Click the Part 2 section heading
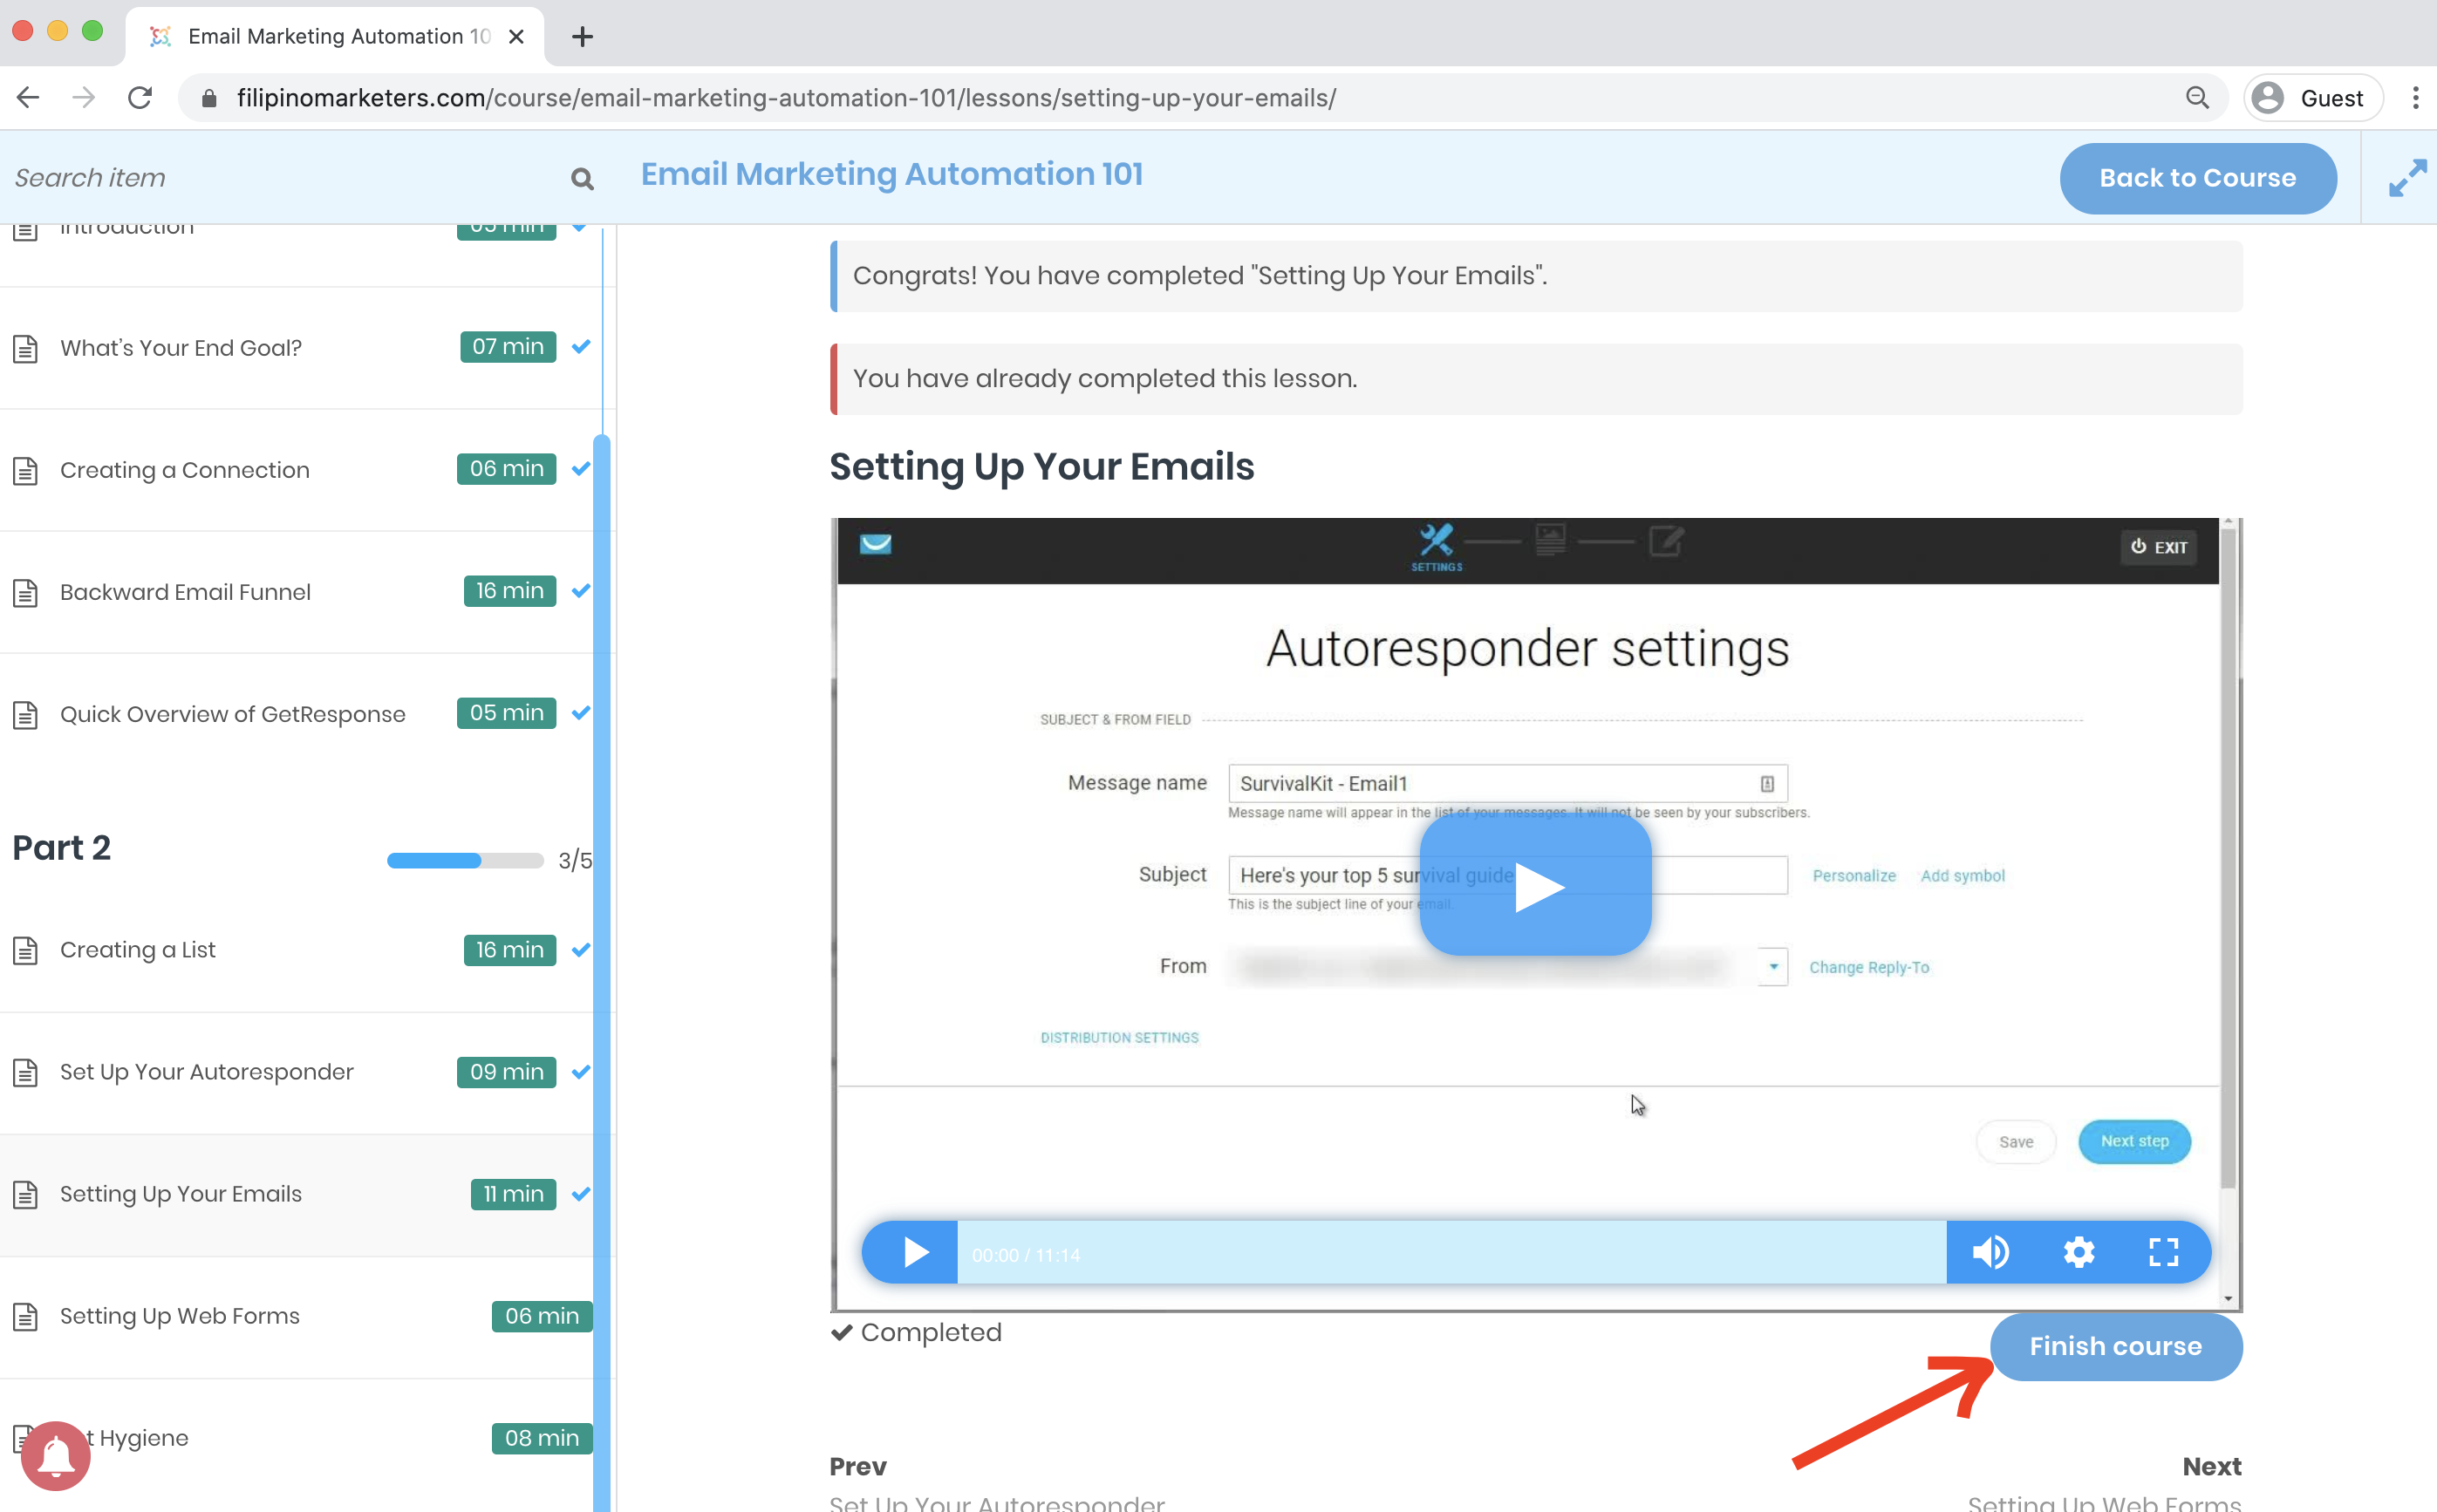Viewport: 2437px width, 1512px height. coord(61,847)
